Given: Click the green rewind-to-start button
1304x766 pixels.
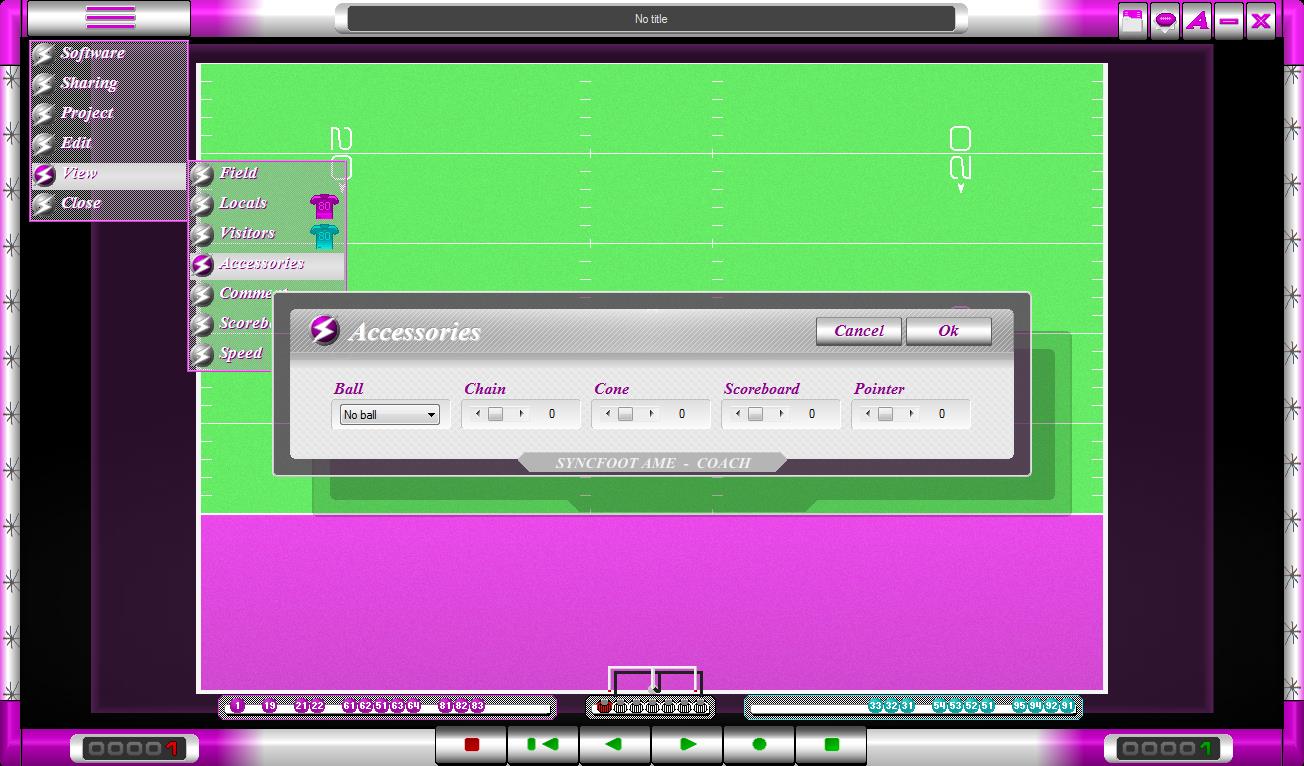Looking at the screenshot, I should pyautogui.click(x=543, y=745).
